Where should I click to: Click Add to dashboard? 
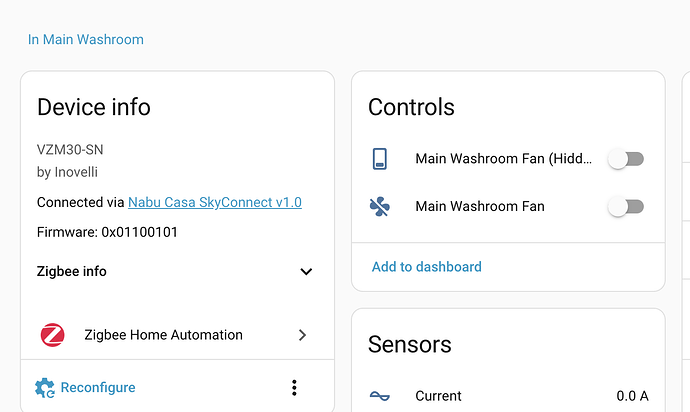427,267
